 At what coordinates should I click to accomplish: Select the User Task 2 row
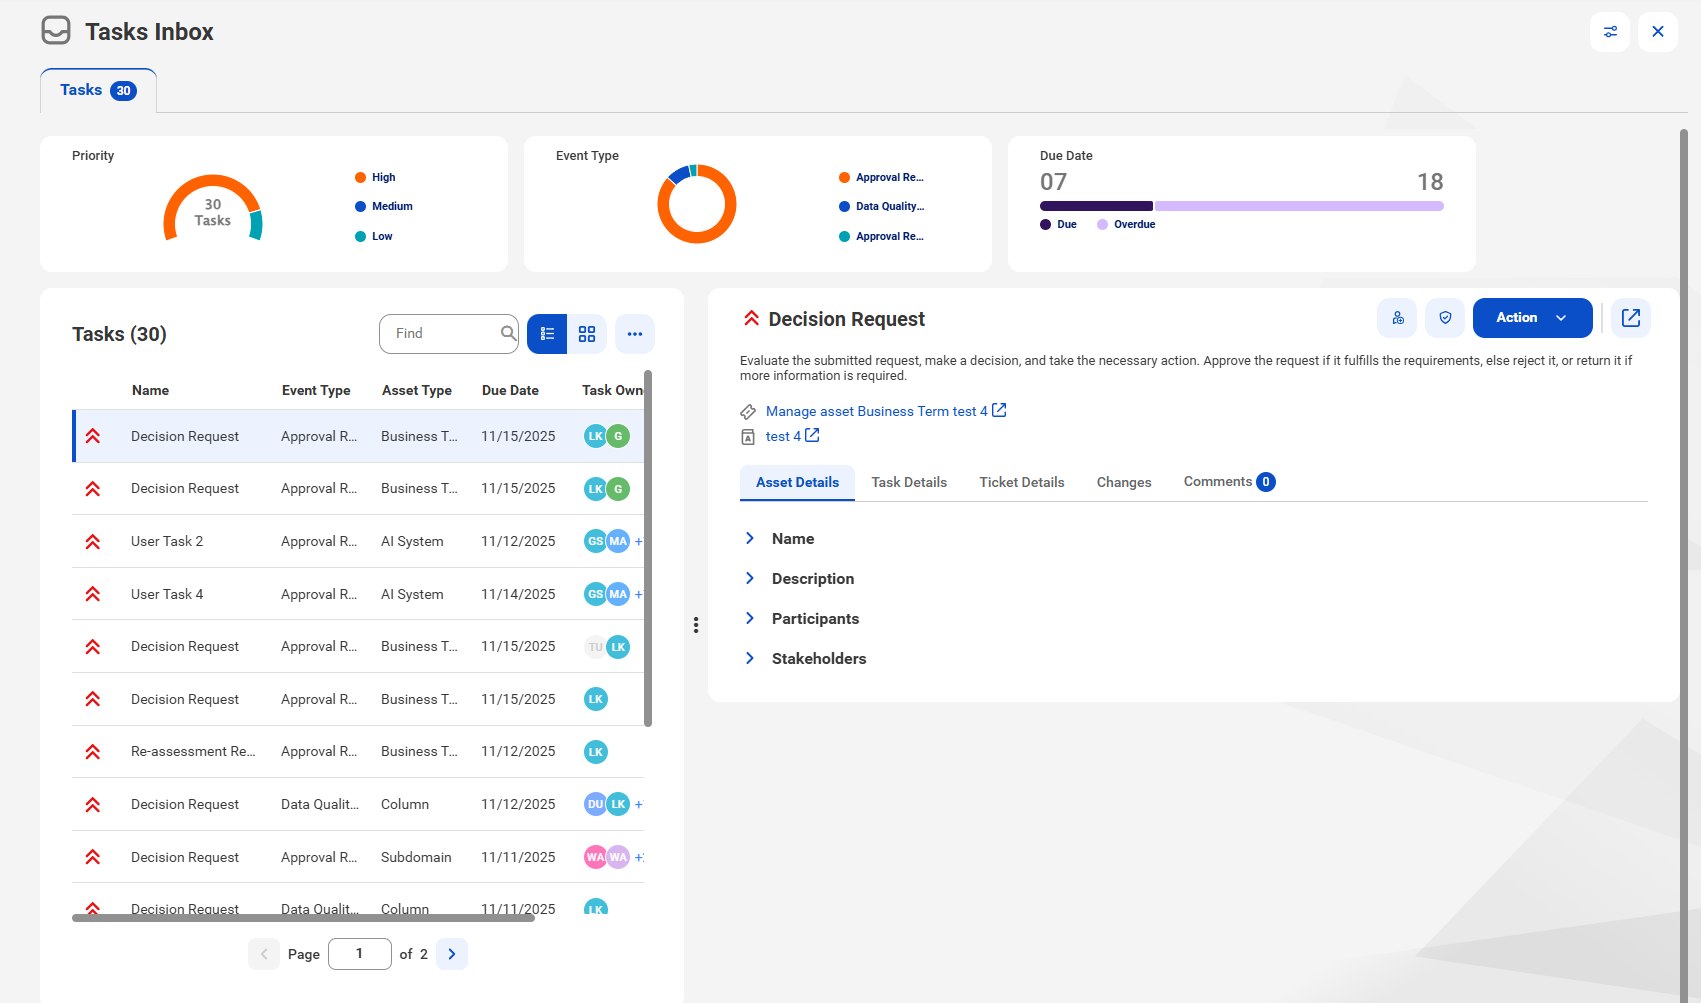[x=358, y=541]
